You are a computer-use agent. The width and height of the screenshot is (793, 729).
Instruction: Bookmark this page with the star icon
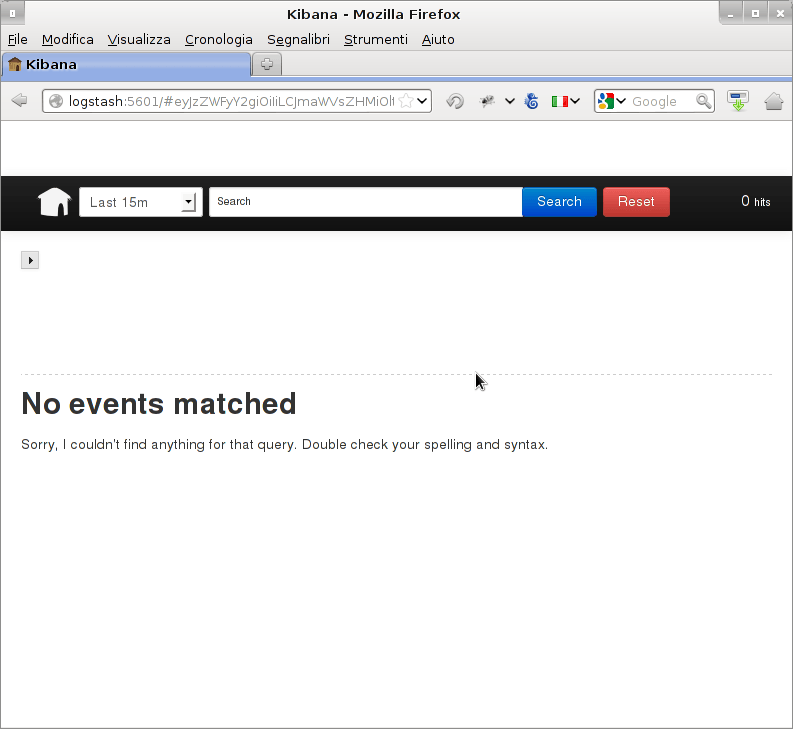pyautogui.click(x=406, y=101)
